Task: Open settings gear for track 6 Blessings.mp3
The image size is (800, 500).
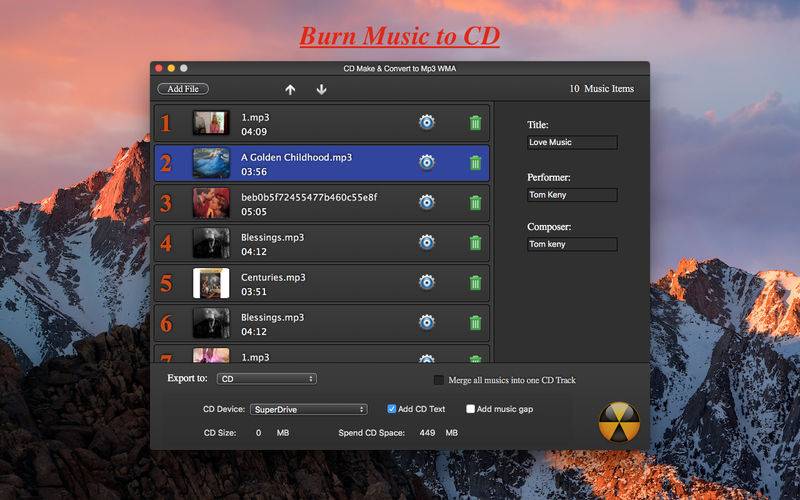Action: (x=427, y=322)
